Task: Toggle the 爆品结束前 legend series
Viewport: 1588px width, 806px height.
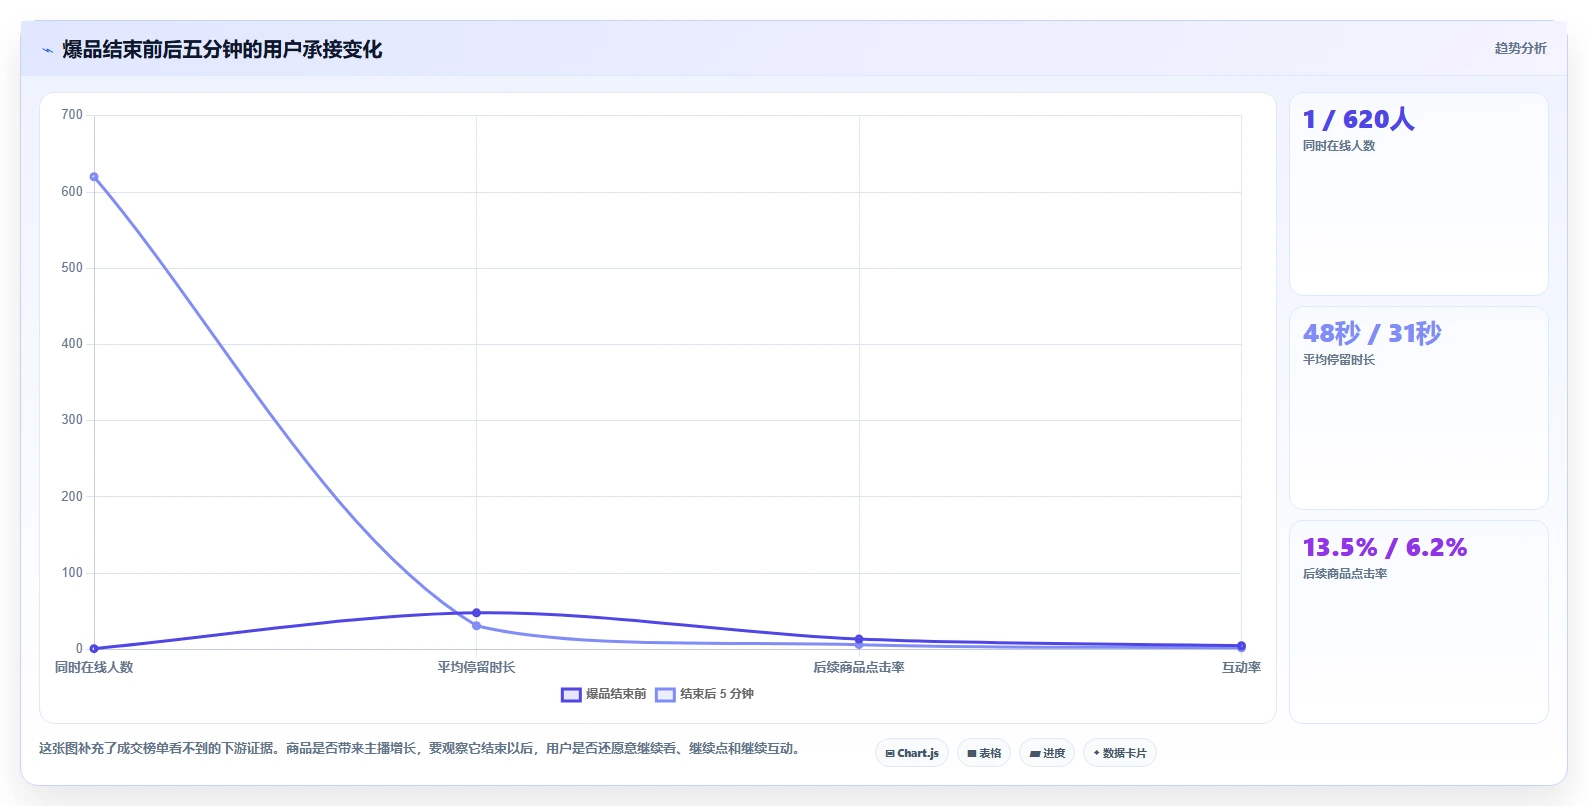Action: click(604, 694)
